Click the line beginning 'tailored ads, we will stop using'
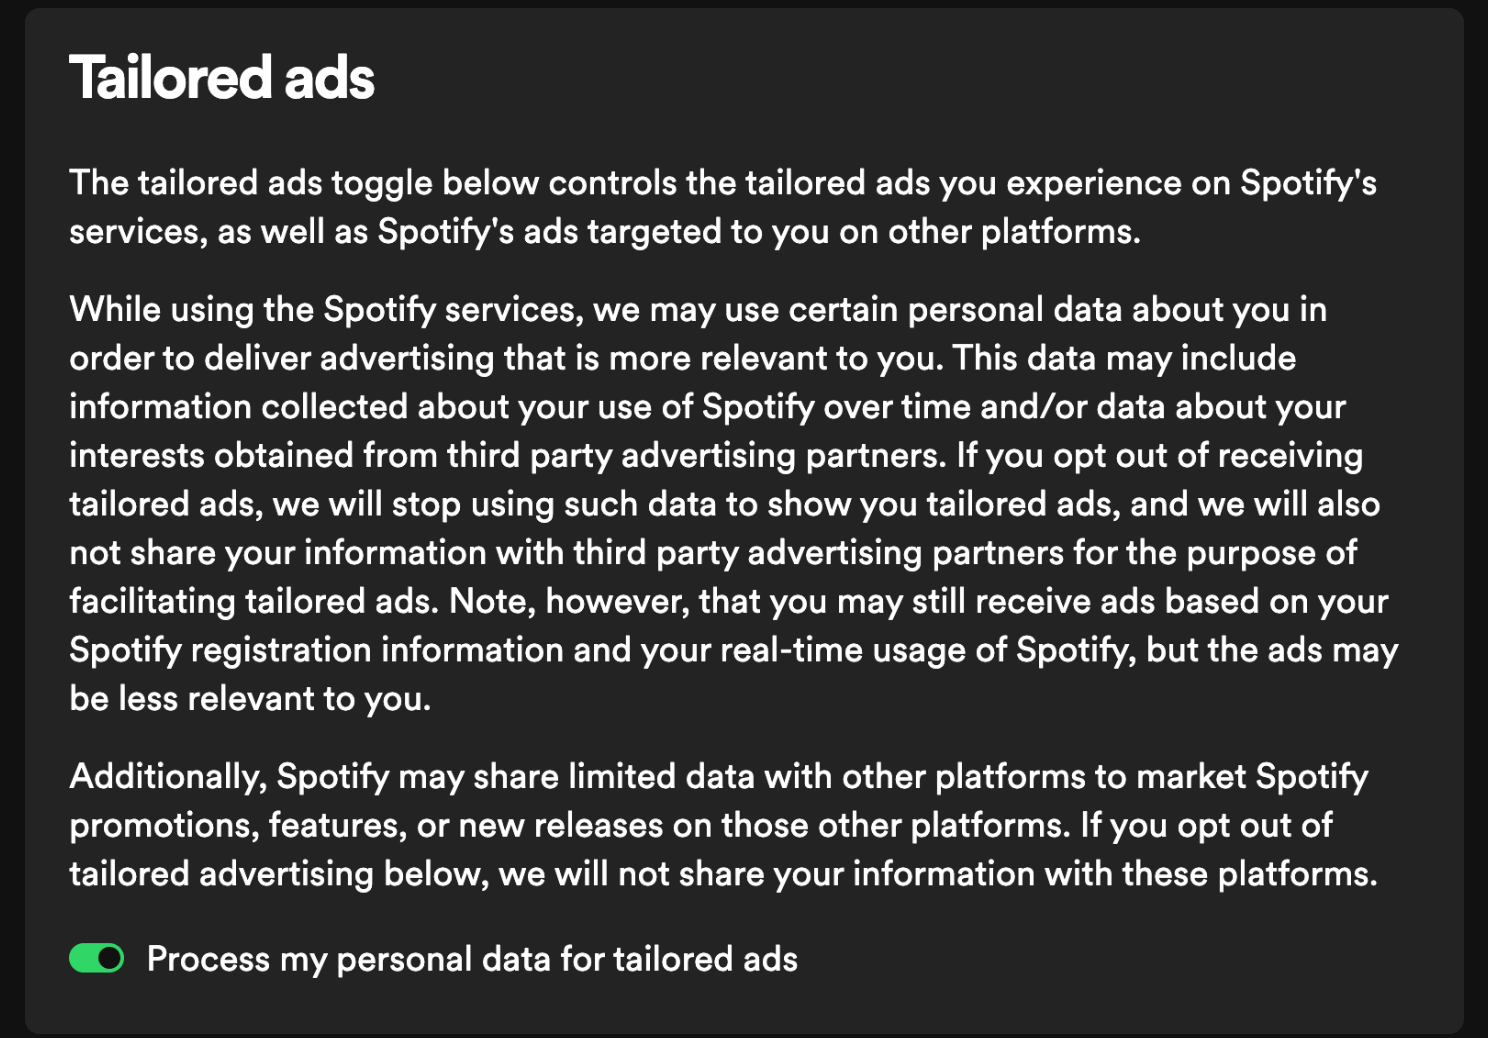 725,503
